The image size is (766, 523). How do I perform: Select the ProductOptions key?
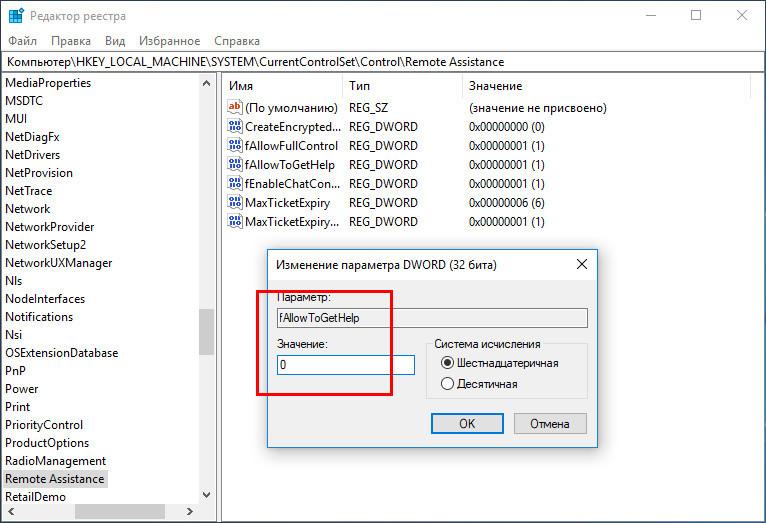[x=47, y=443]
